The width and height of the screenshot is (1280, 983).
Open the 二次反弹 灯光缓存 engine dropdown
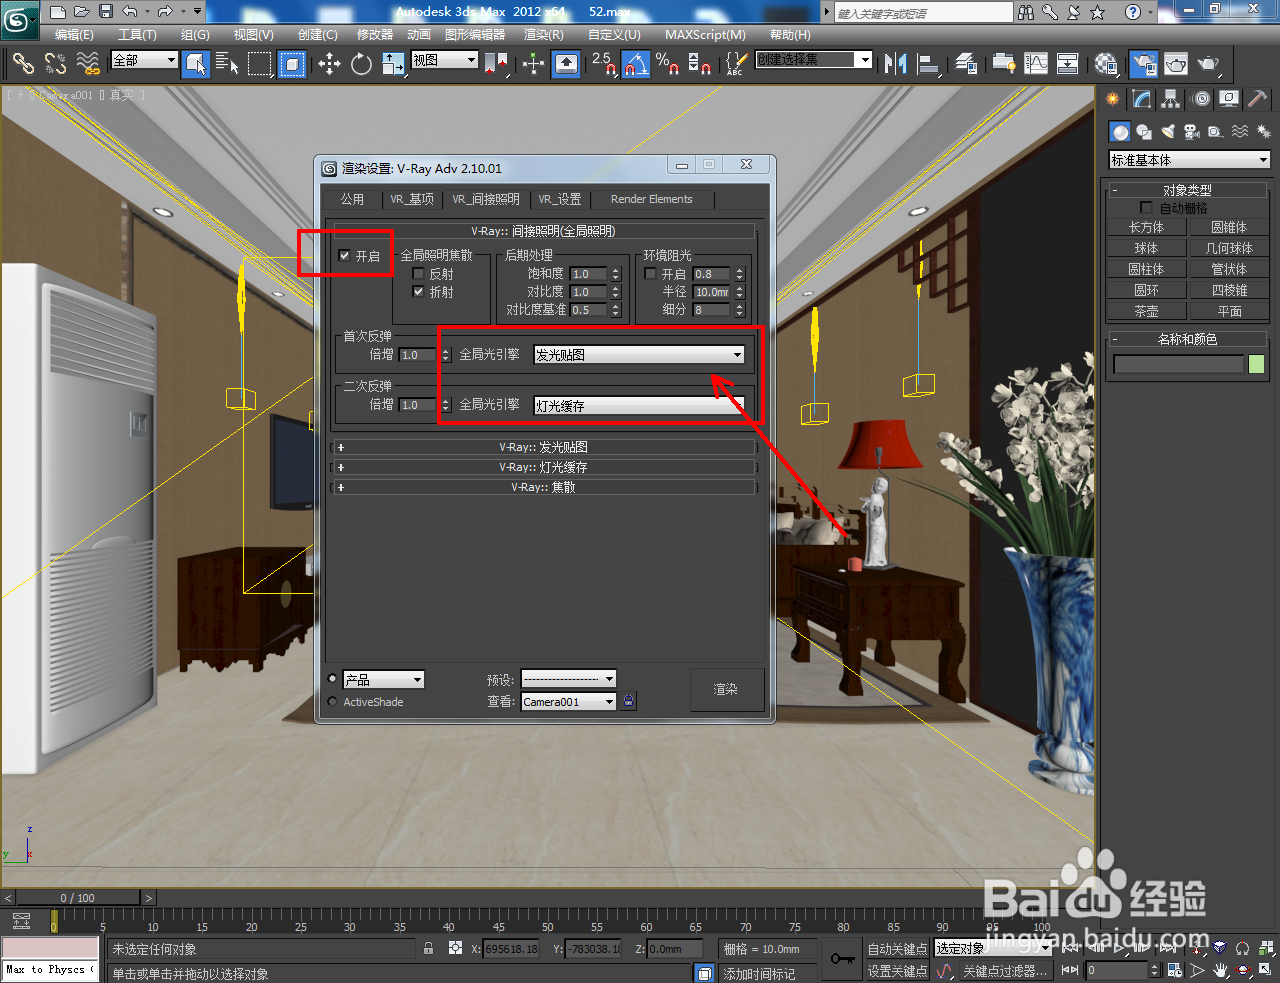click(639, 406)
